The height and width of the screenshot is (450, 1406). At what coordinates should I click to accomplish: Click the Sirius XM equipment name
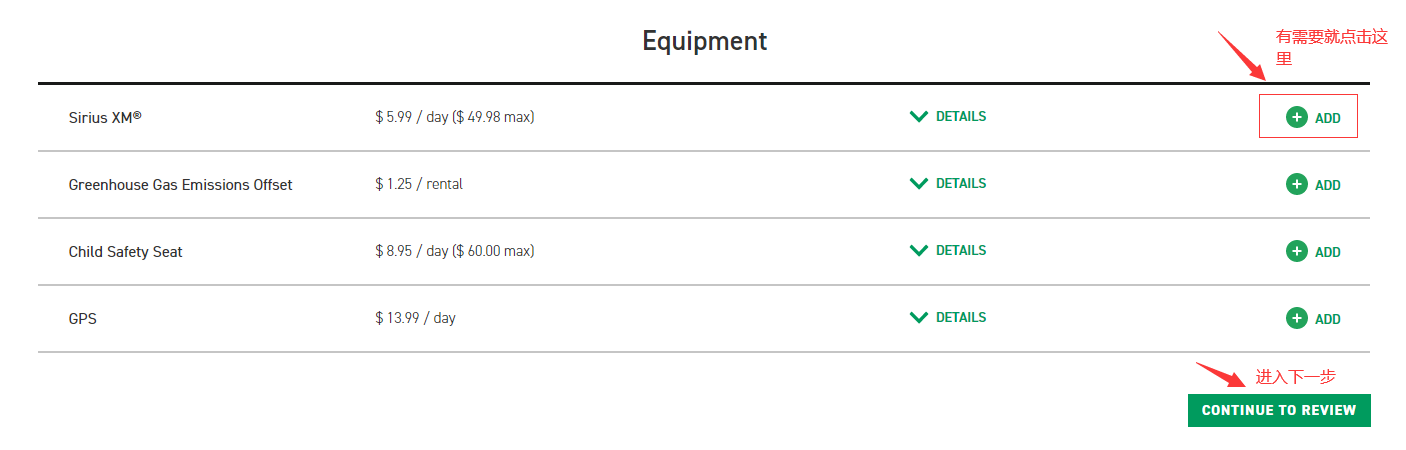point(105,117)
